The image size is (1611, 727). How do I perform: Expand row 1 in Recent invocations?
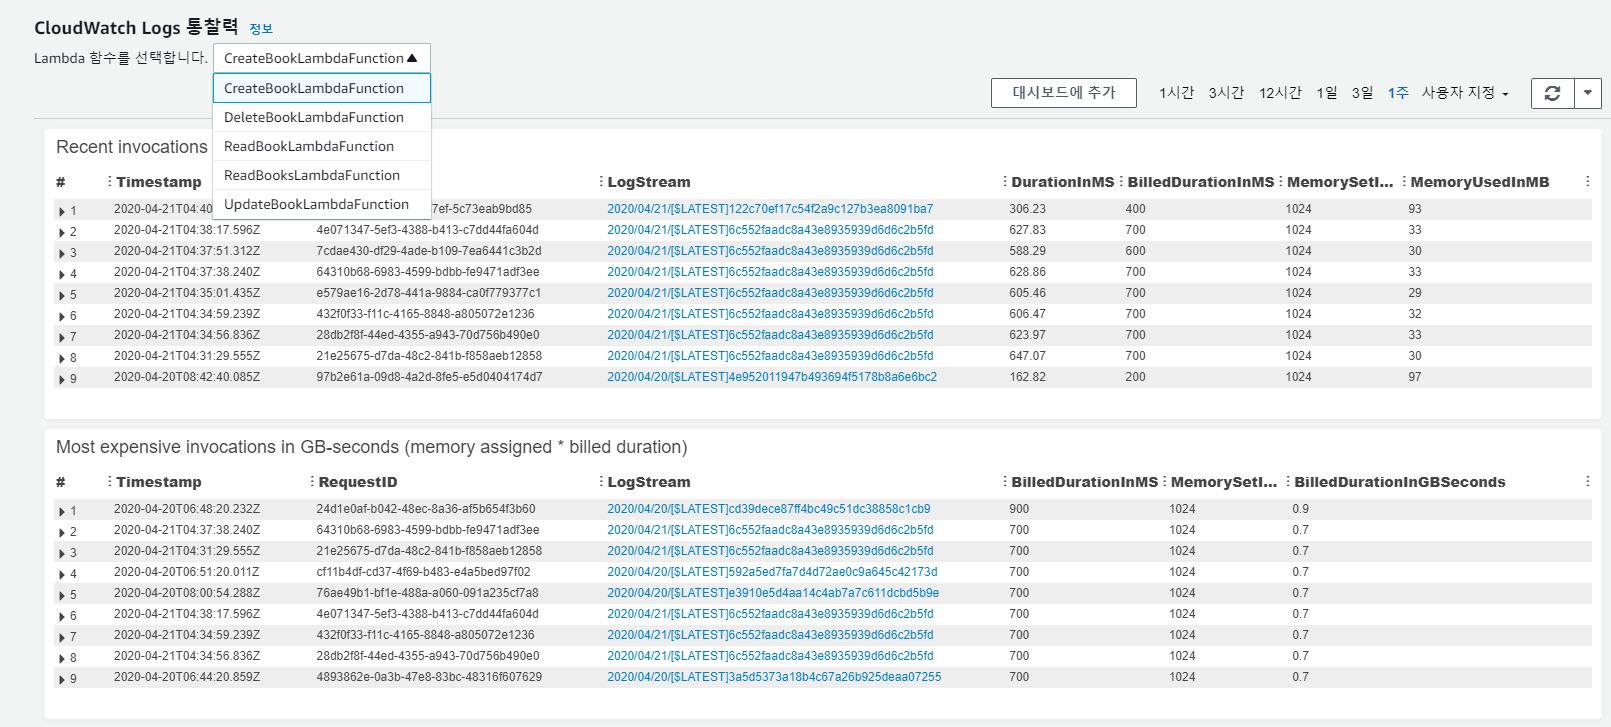62,211
